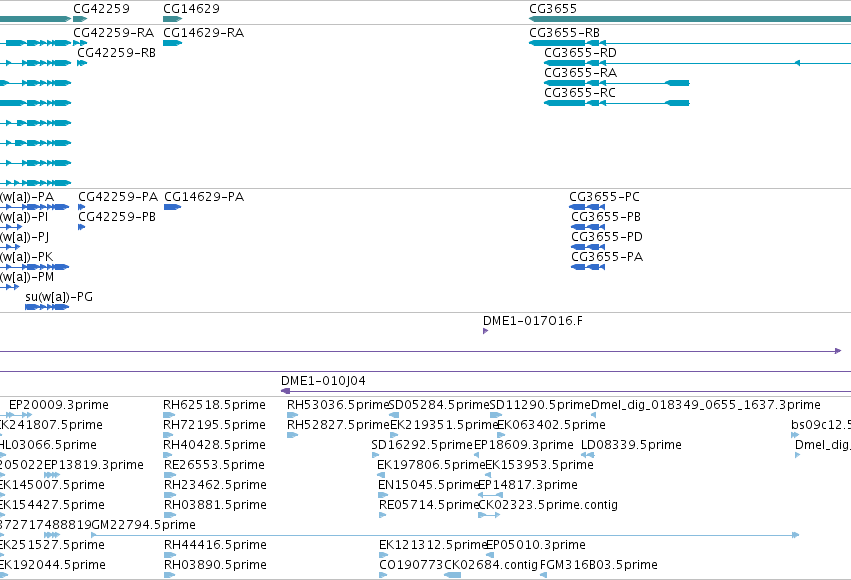Click the CG14629 gene arrow glyph

point(173,19)
